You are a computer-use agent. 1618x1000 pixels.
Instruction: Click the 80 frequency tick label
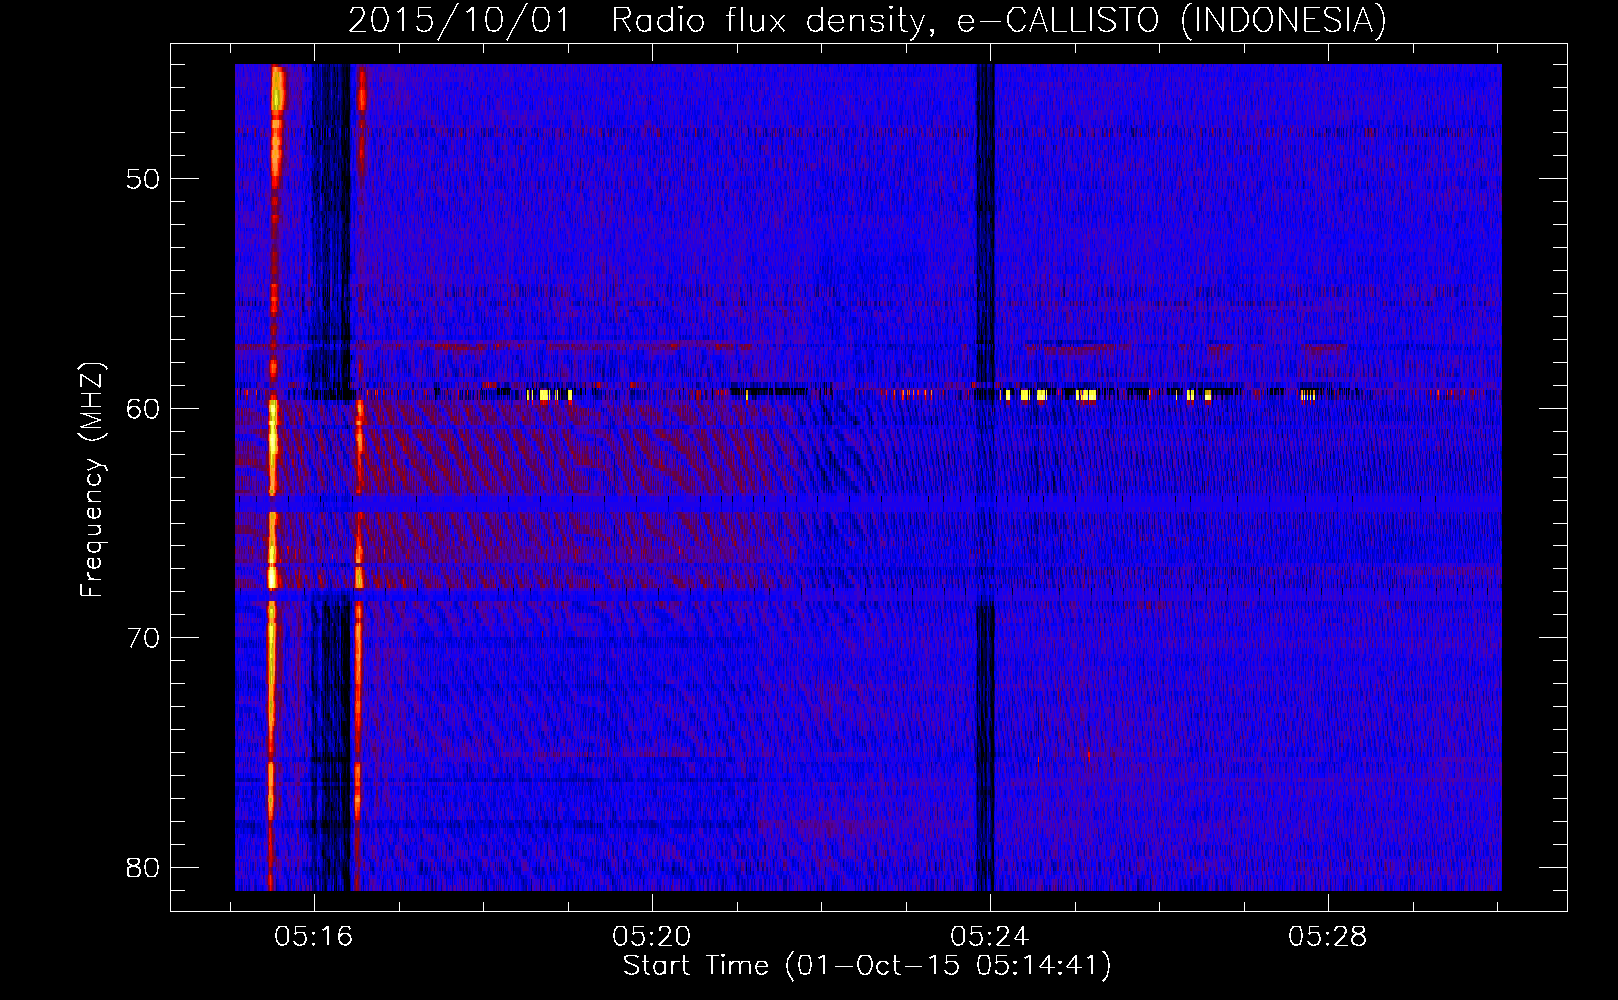click(x=143, y=867)
